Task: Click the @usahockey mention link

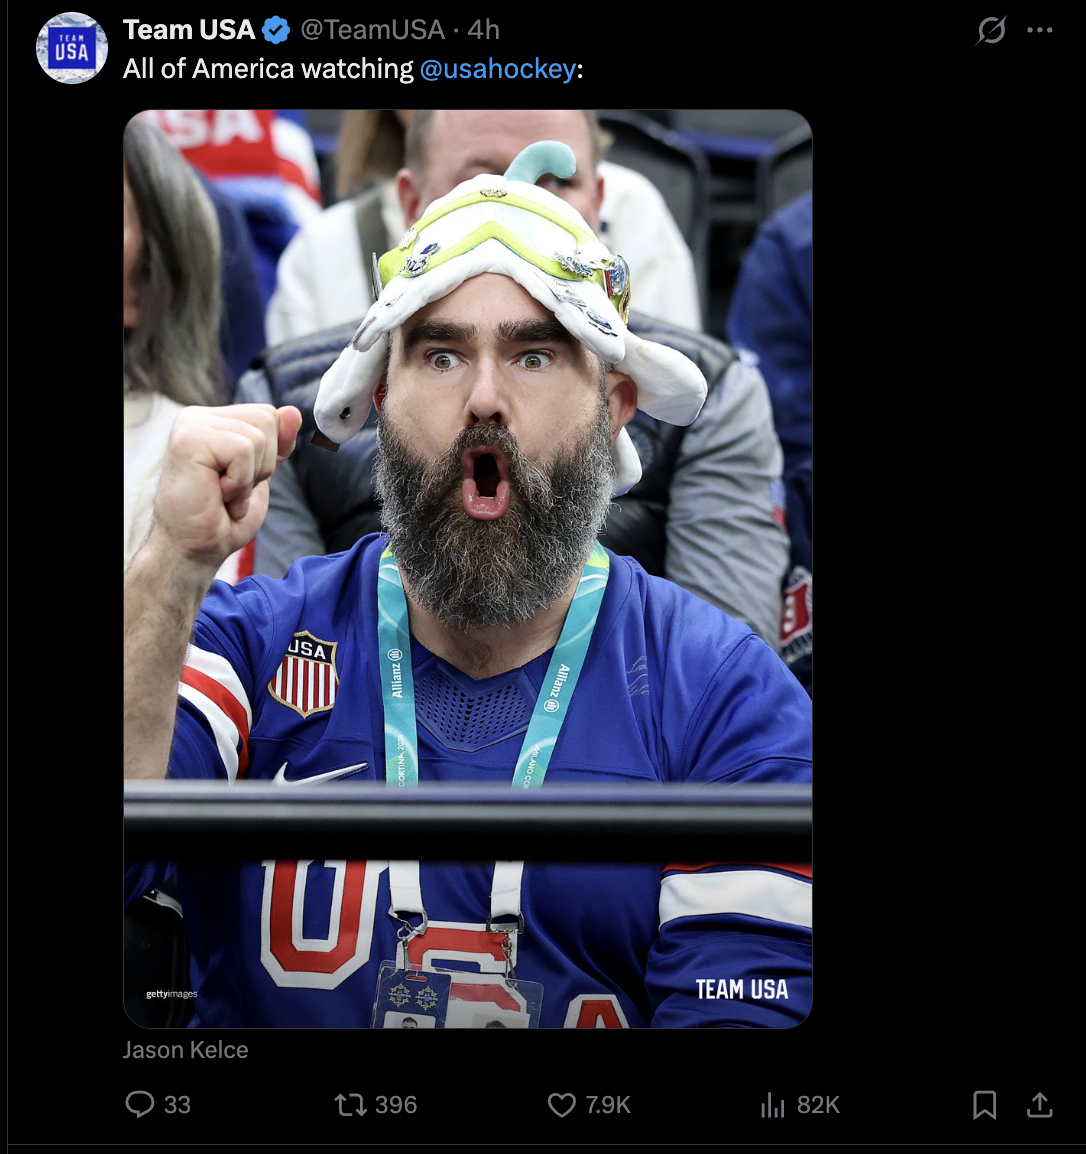Action: click(x=498, y=69)
